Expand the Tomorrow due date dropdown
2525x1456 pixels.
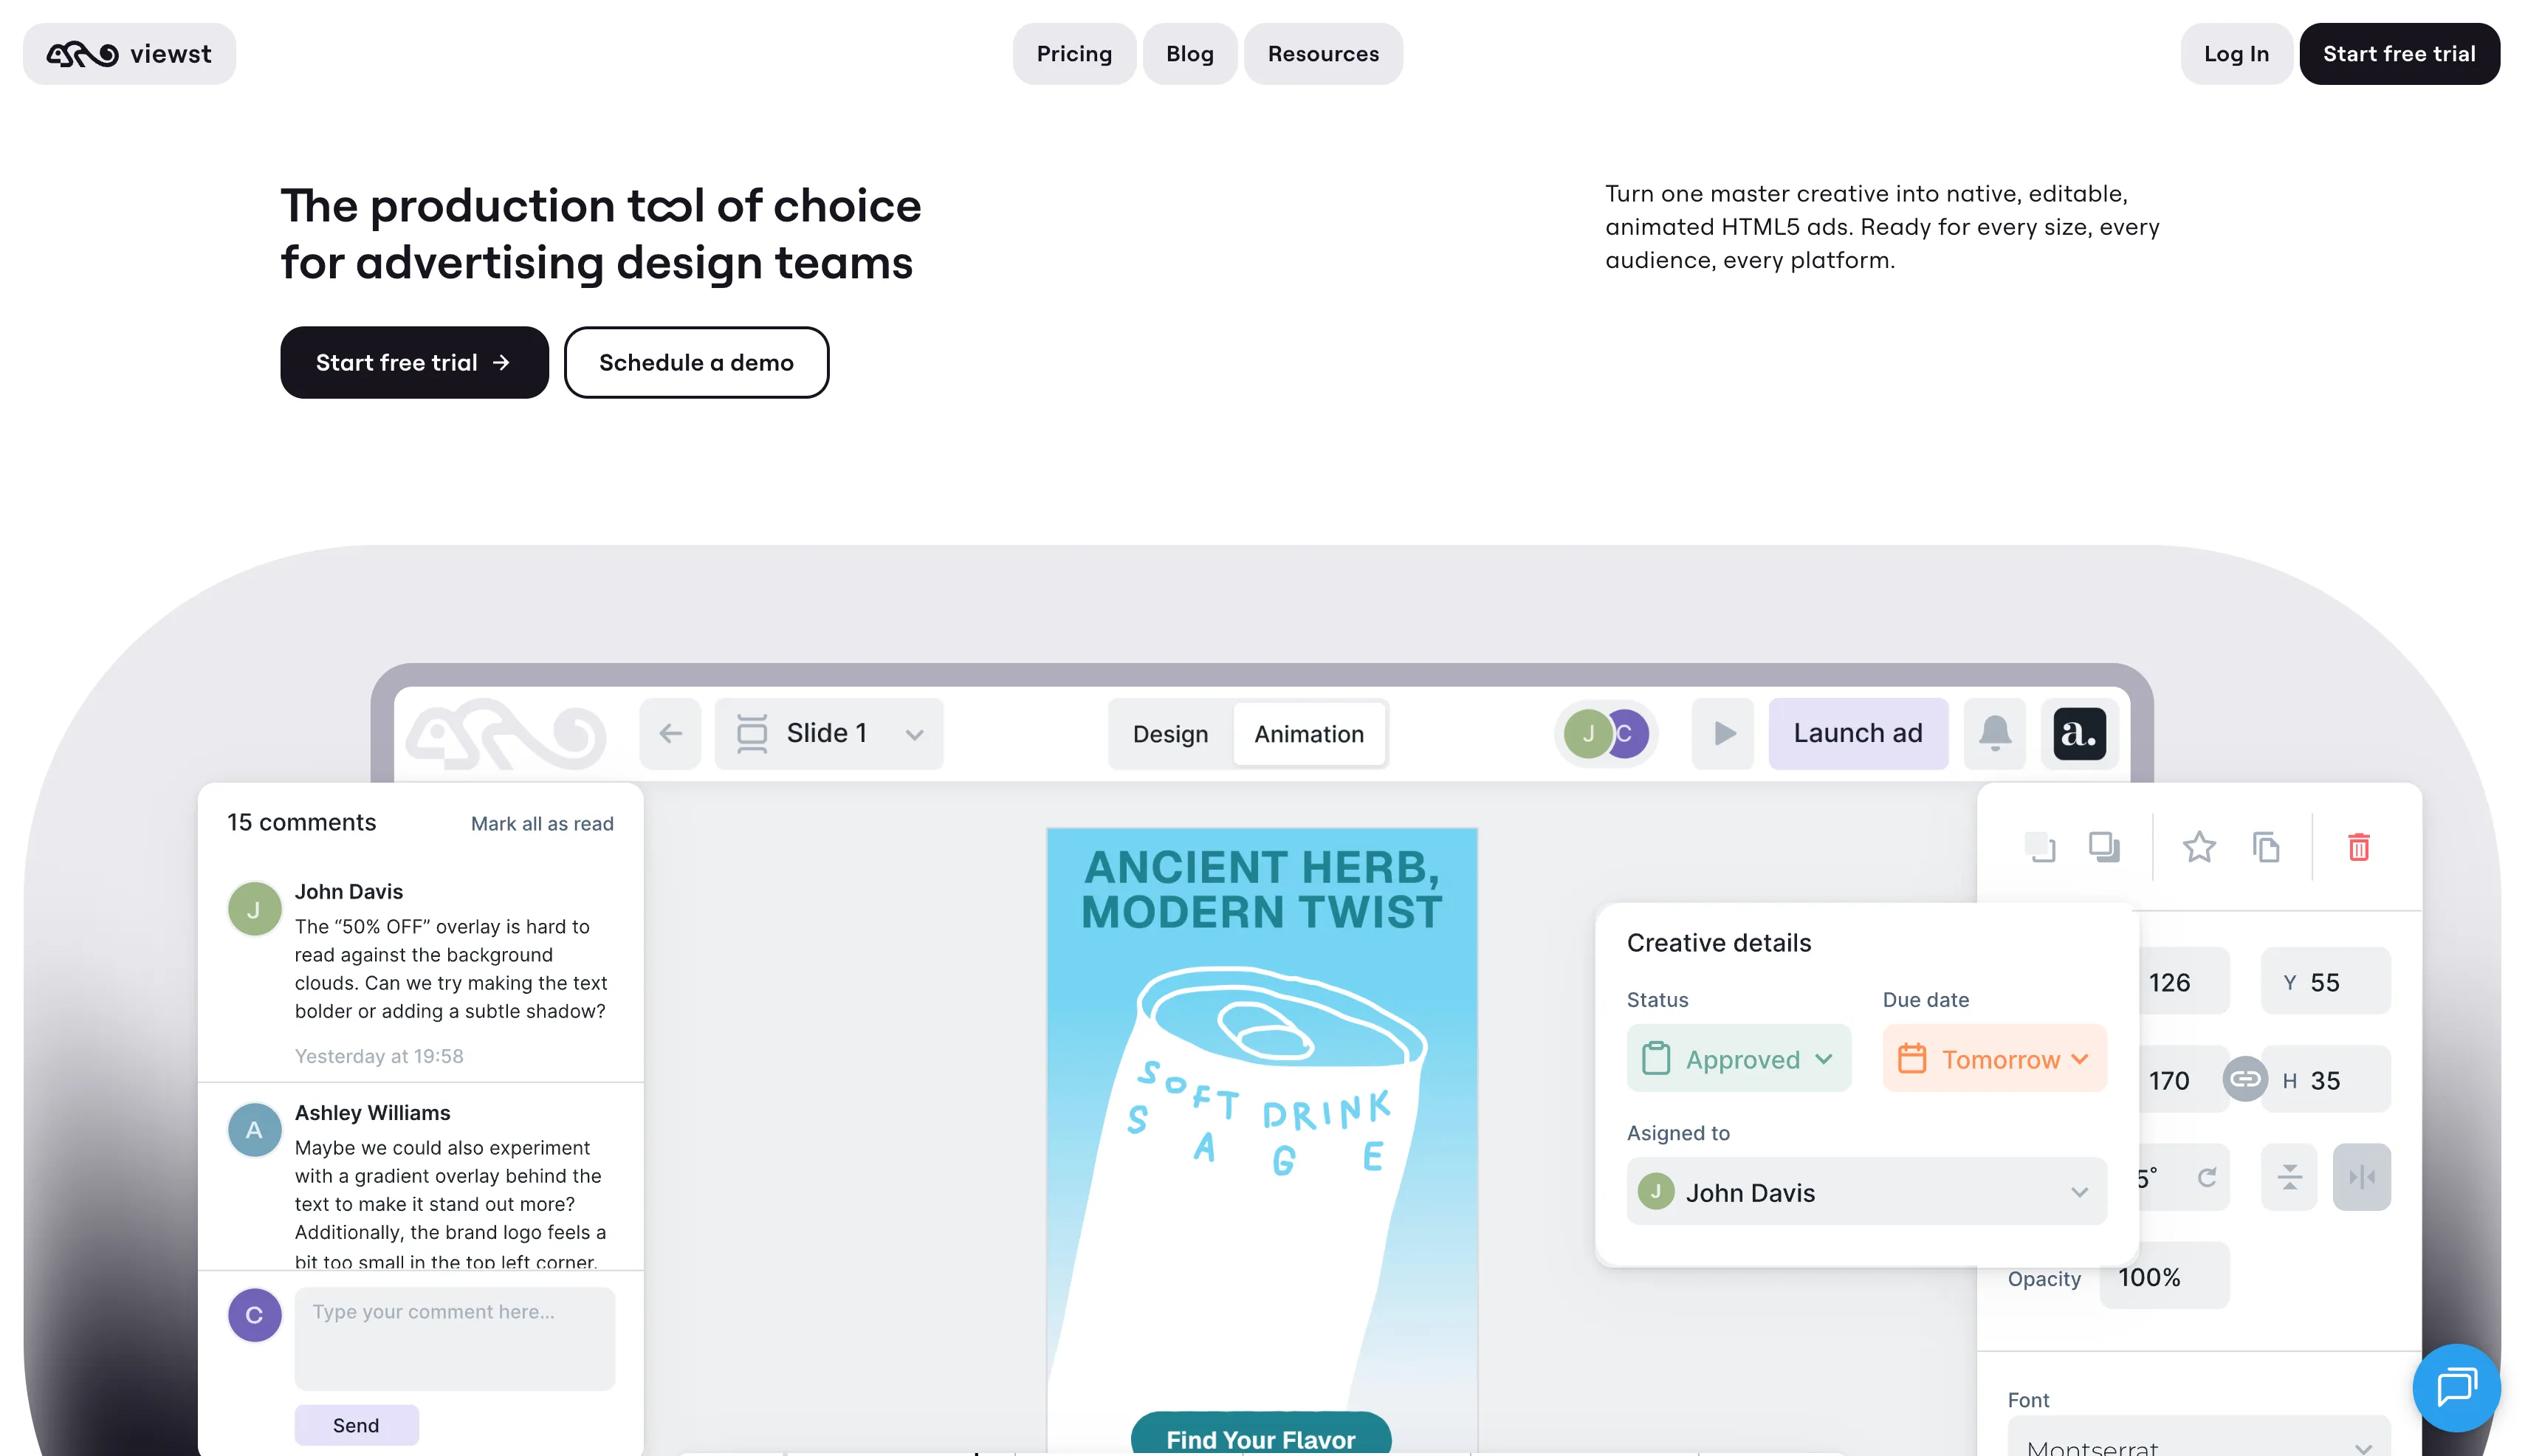click(1994, 1058)
